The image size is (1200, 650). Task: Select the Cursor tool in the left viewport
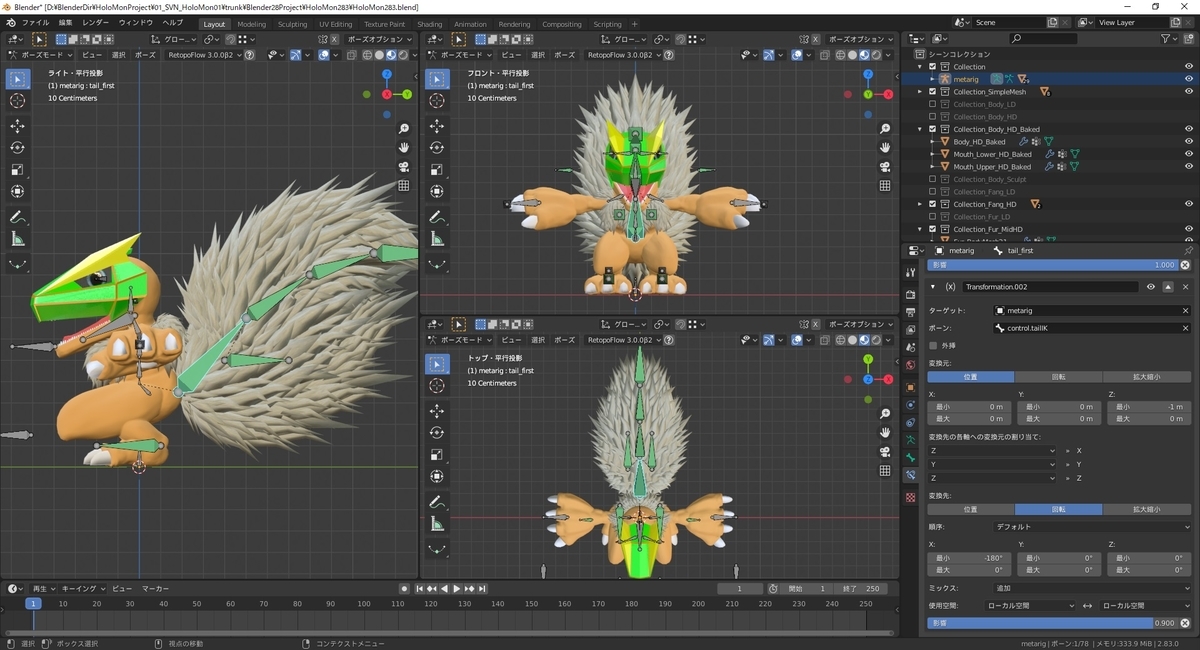18,101
